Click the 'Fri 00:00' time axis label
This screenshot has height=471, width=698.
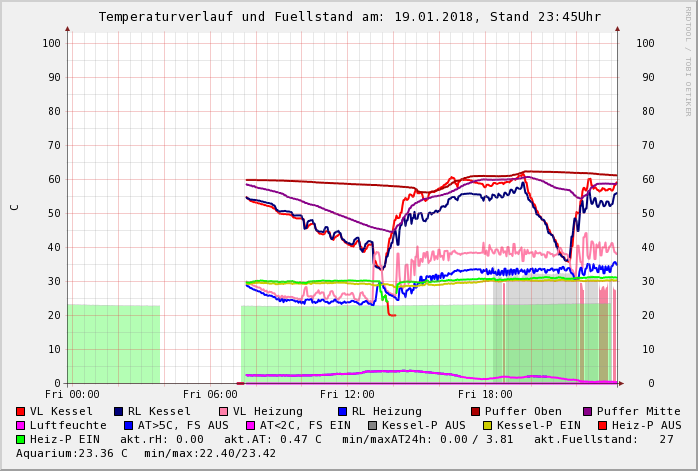pyautogui.click(x=72, y=395)
